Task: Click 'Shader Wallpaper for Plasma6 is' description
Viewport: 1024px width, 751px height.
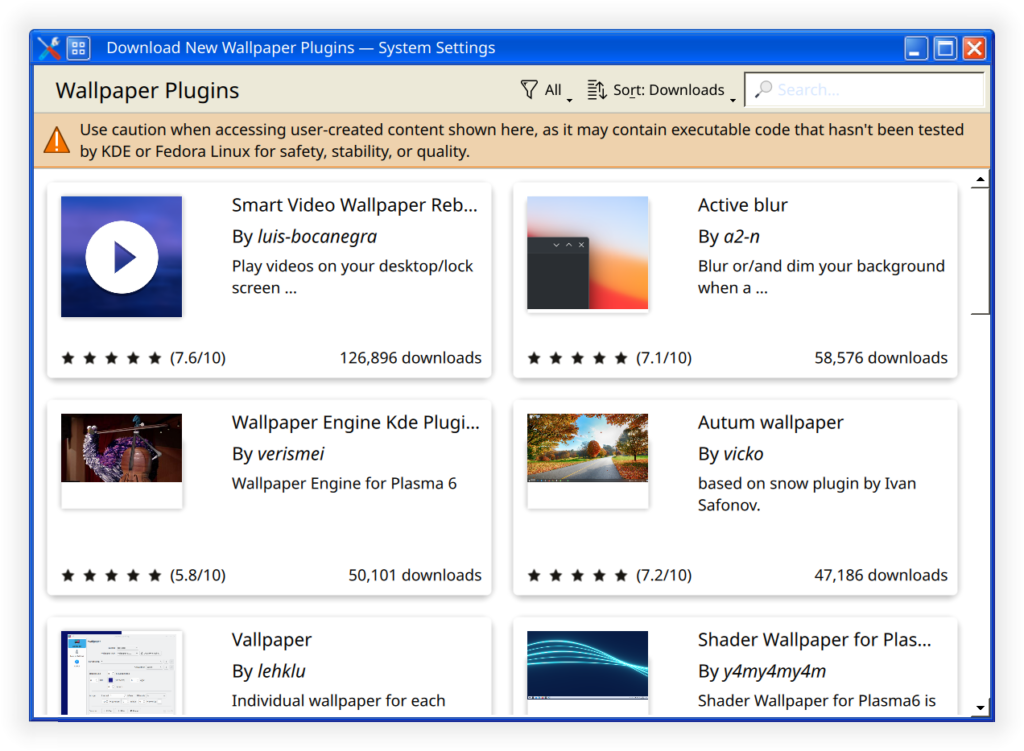Action: 816,701
